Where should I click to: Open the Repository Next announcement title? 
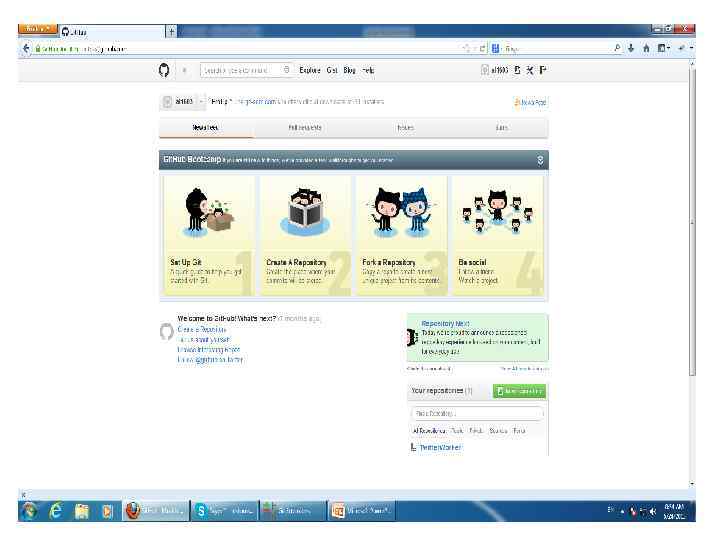pos(445,324)
